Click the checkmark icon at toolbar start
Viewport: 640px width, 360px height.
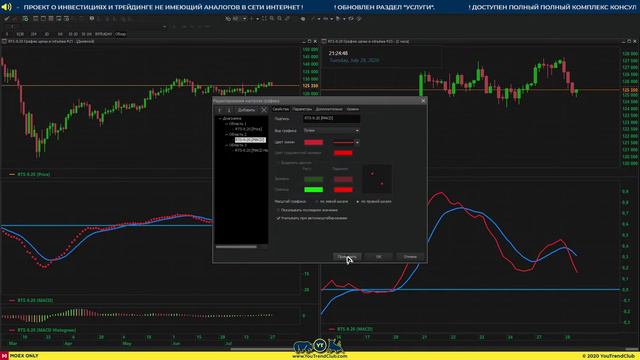[x=7, y=19]
